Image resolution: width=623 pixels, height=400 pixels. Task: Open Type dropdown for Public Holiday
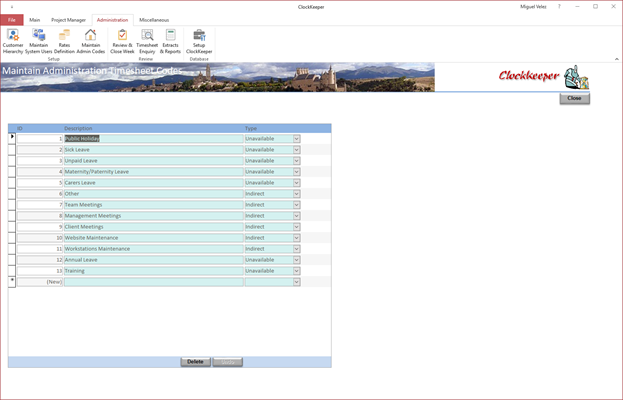(x=296, y=139)
